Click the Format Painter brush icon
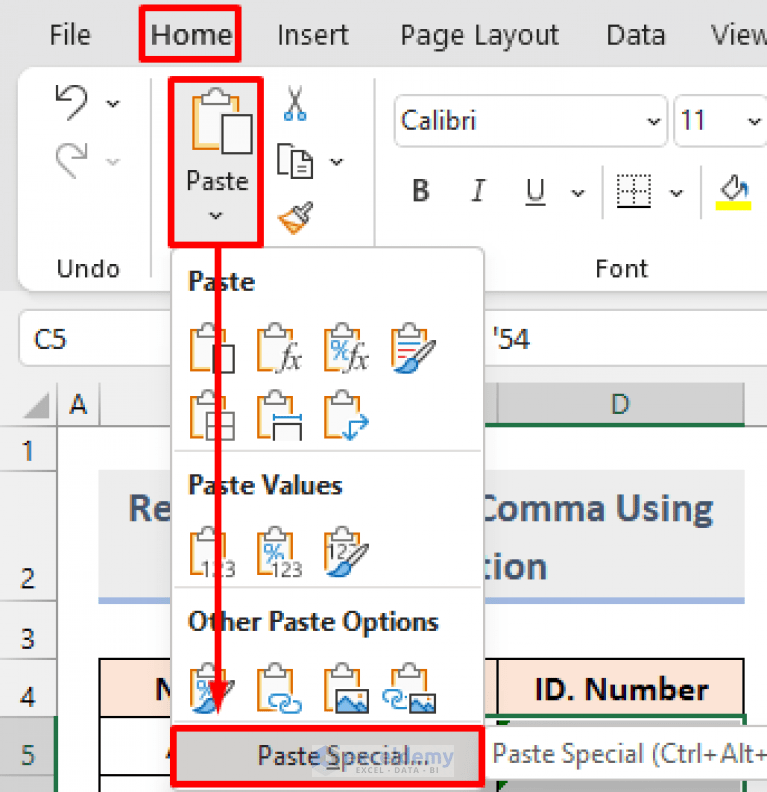Image resolution: width=767 pixels, height=792 pixels. coord(296,218)
